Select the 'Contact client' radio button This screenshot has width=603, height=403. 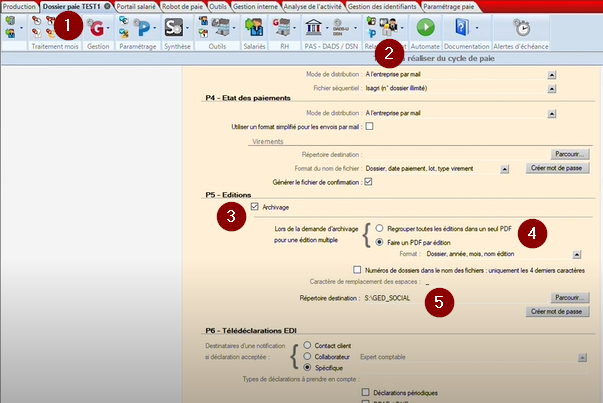point(307,345)
